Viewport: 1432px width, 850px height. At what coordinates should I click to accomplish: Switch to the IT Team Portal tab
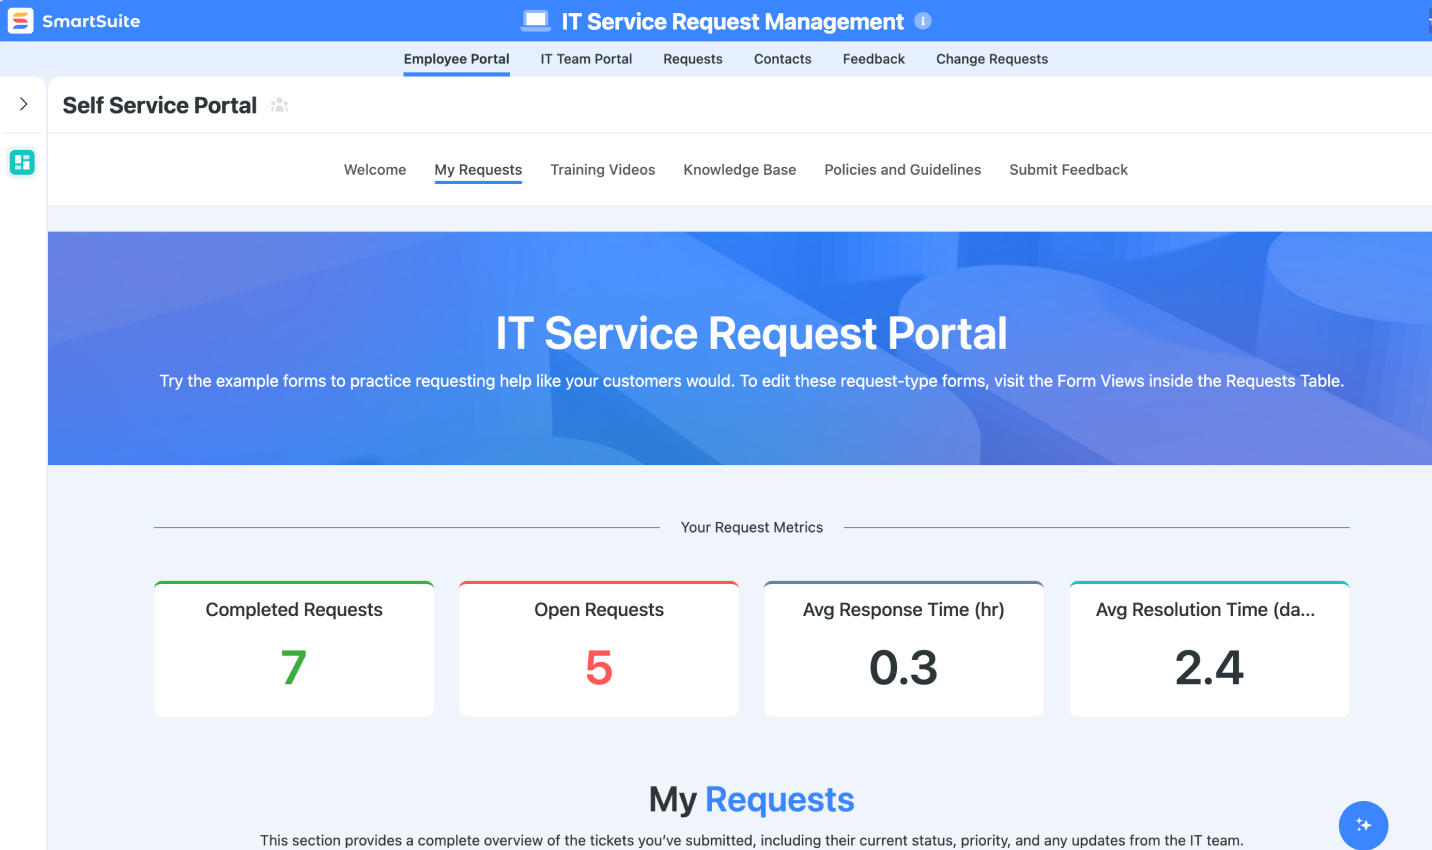point(586,59)
